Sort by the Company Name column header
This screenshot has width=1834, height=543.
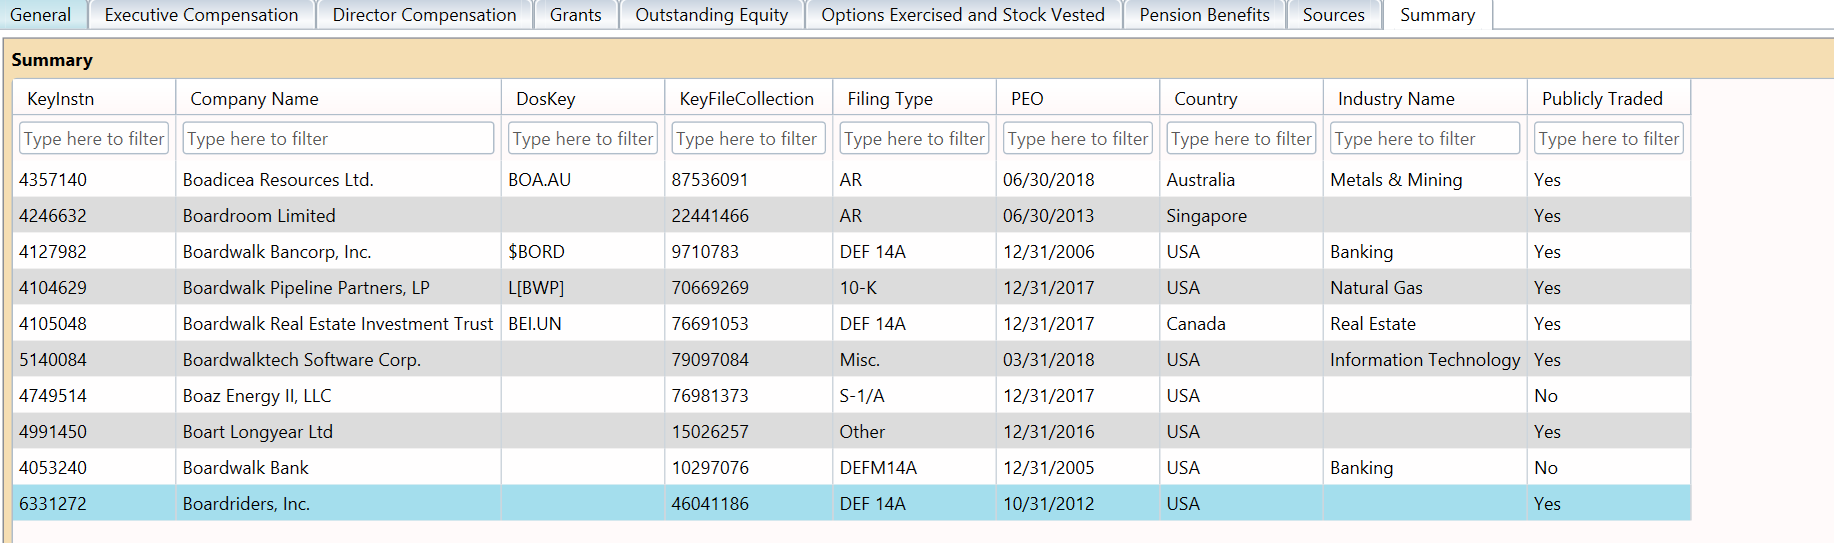tap(254, 99)
